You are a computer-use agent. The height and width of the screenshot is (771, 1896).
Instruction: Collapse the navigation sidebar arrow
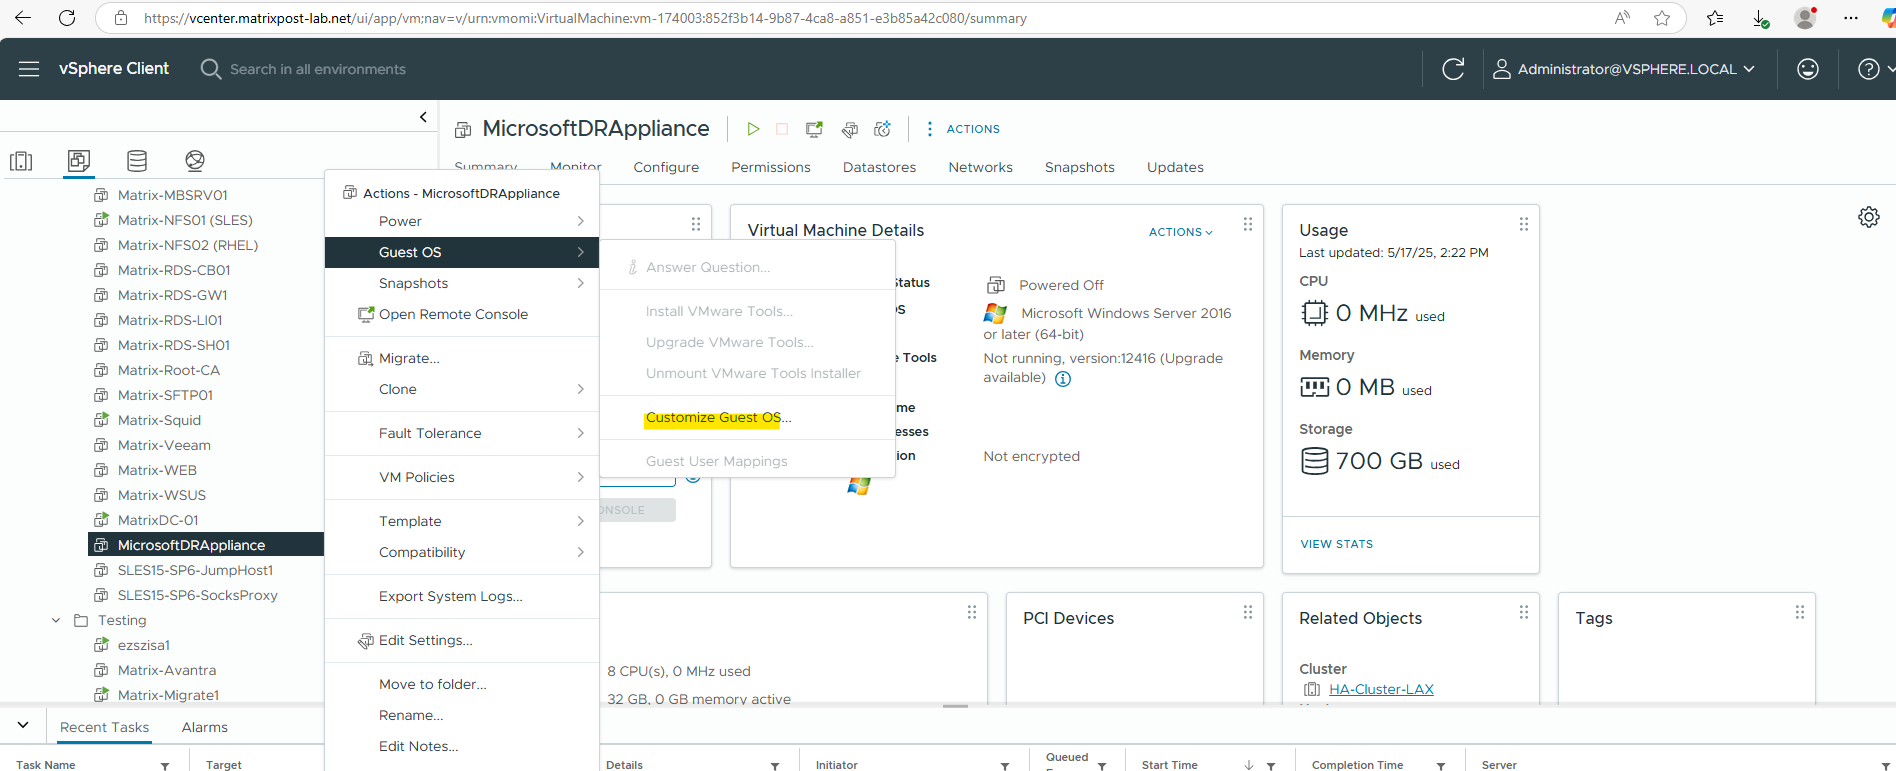pyautogui.click(x=423, y=117)
